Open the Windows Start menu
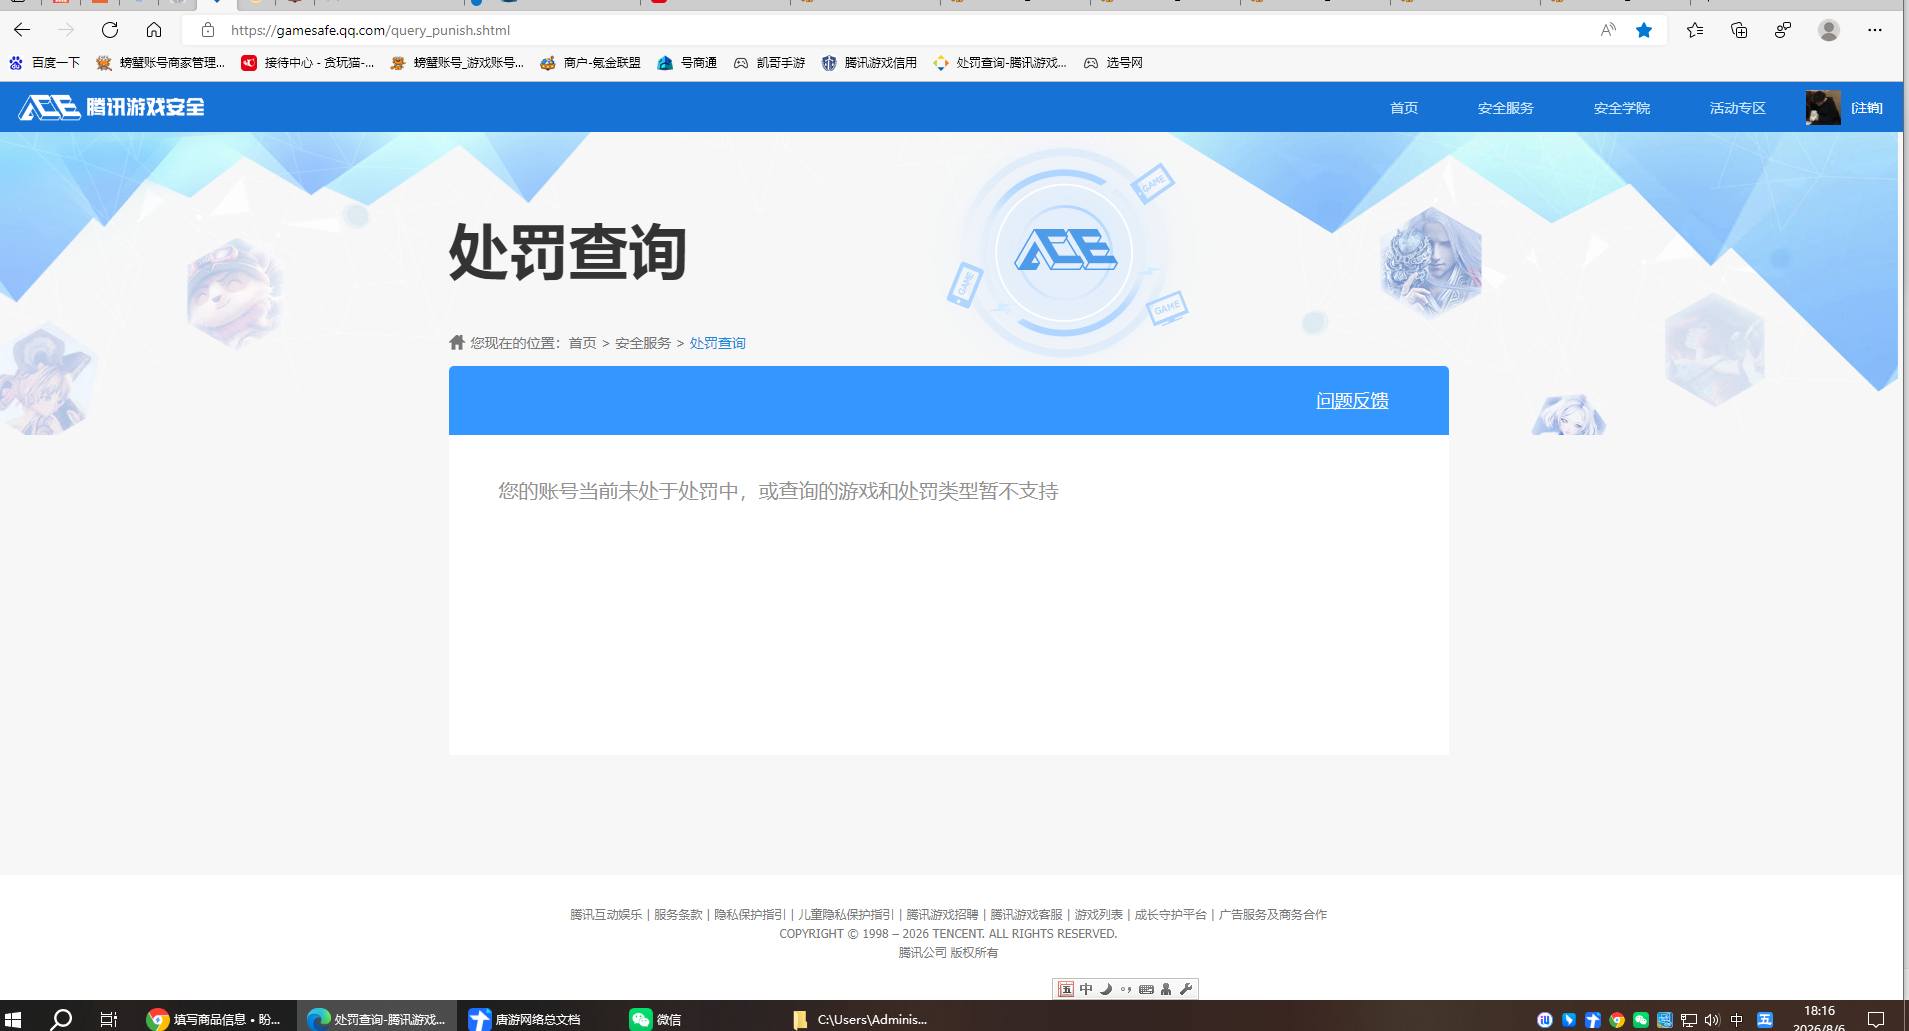This screenshot has width=1909, height=1031. (x=14, y=1019)
